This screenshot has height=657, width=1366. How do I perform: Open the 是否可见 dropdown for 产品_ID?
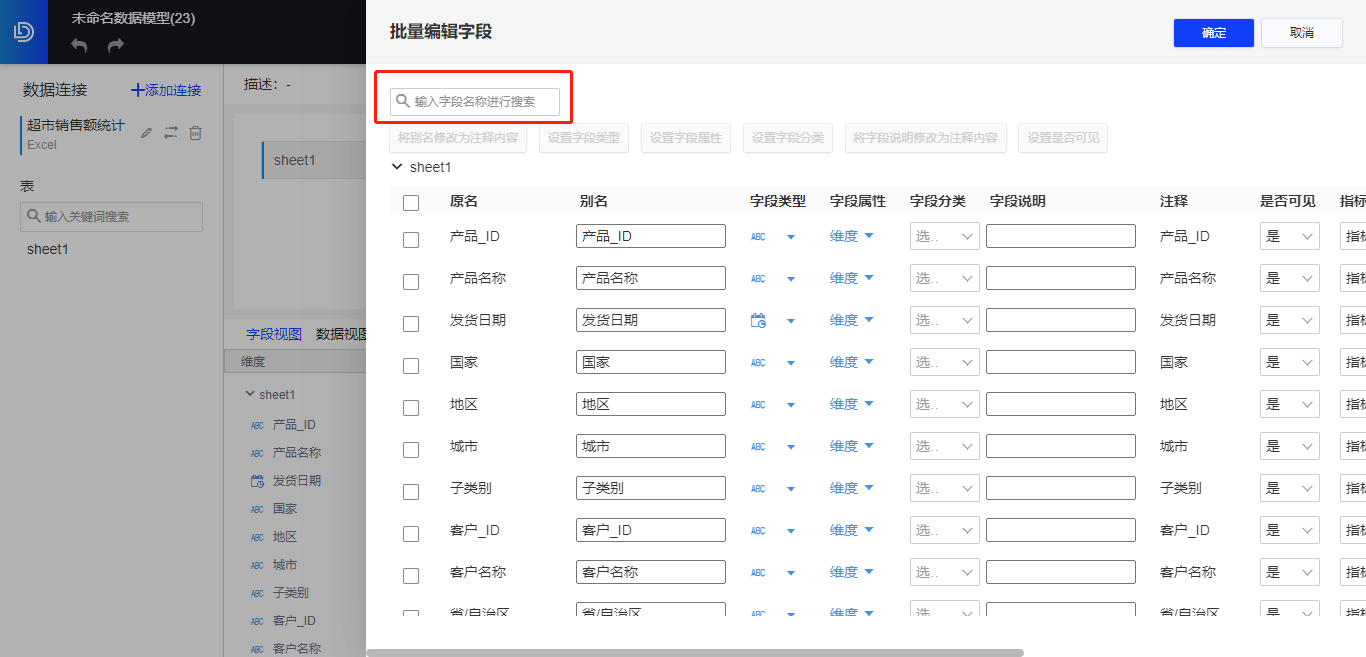1290,236
